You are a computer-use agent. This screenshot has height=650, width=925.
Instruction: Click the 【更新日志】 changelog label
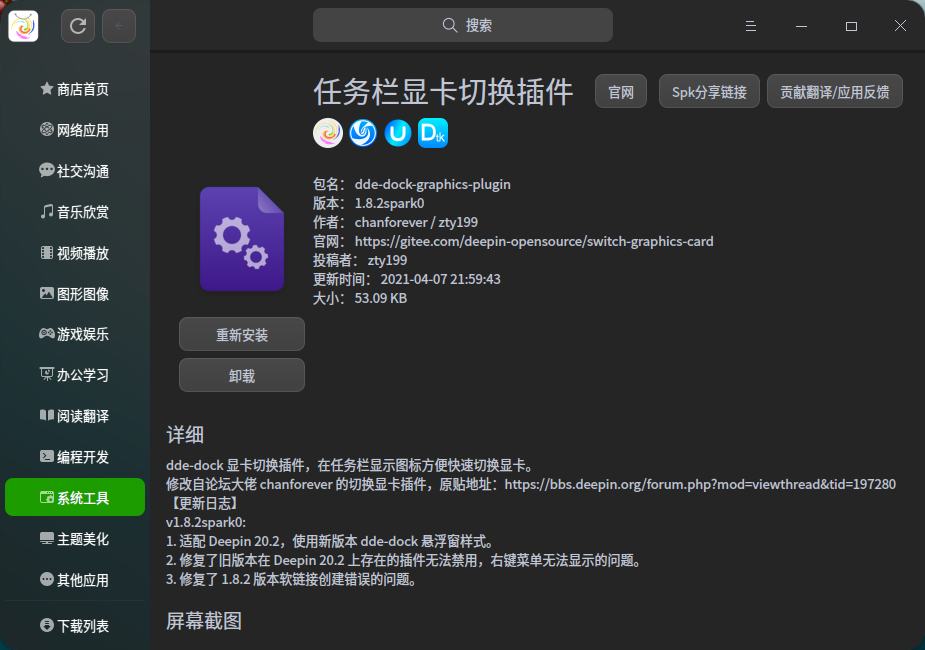click(204, 503)
